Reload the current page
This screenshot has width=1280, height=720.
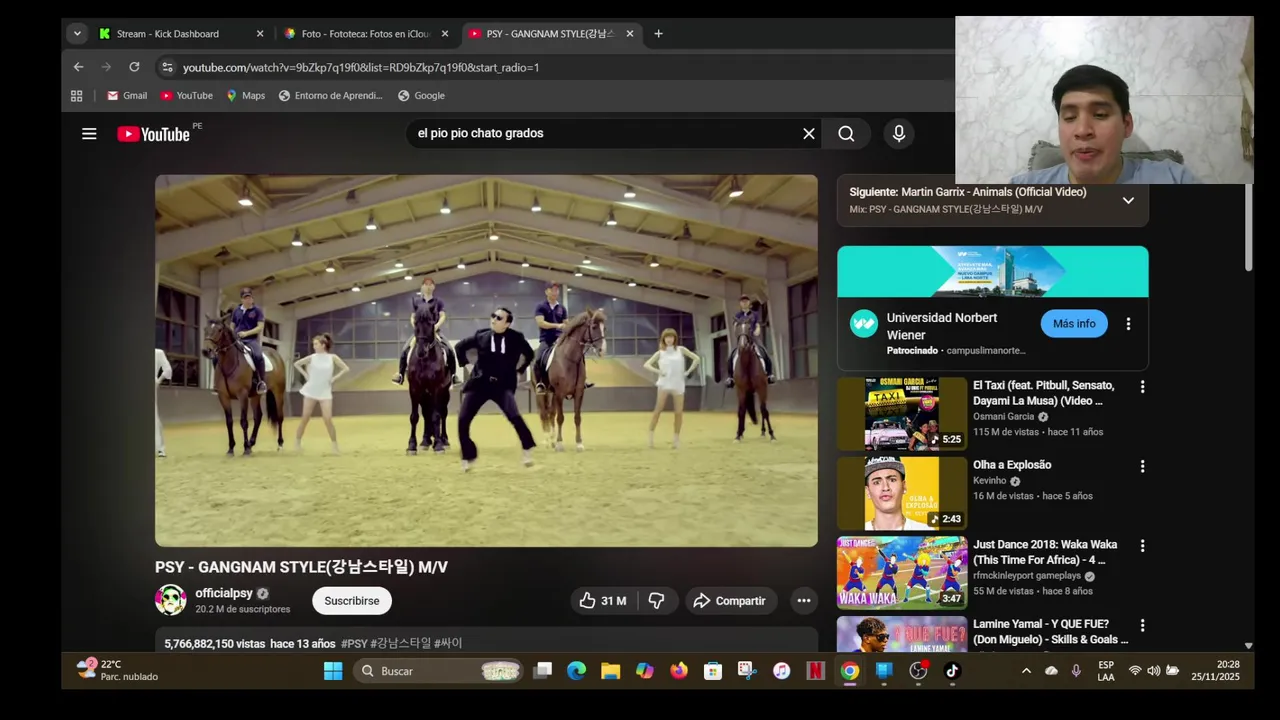pyautogui.click(x=134, y=67)
